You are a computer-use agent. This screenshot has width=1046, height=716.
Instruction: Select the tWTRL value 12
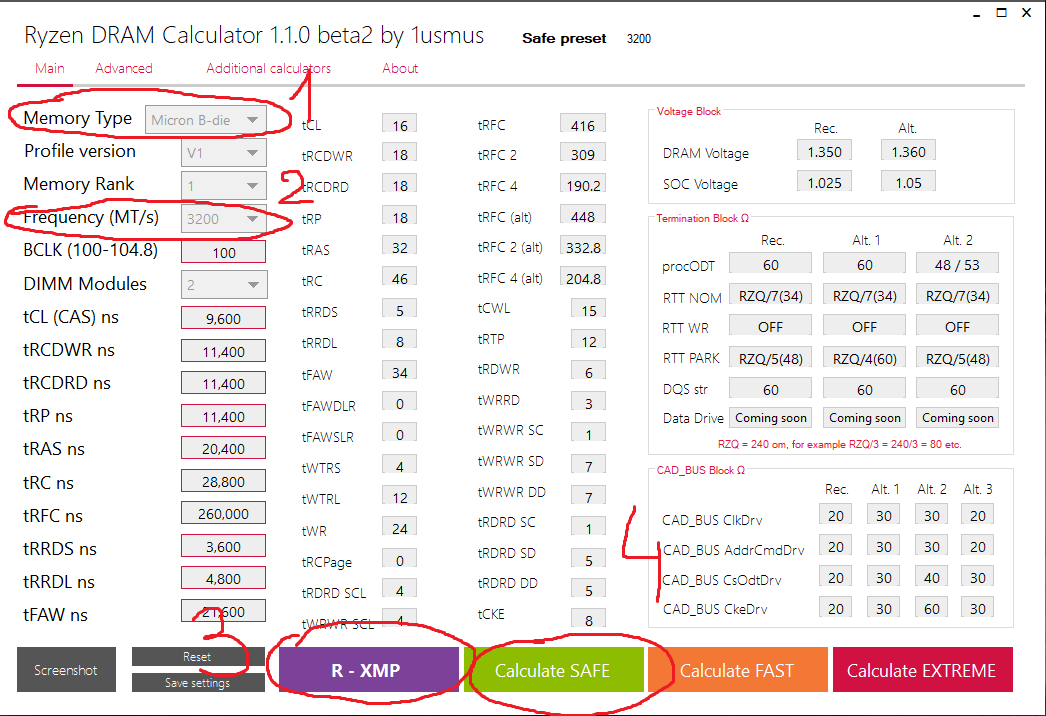tap(400, 497)
